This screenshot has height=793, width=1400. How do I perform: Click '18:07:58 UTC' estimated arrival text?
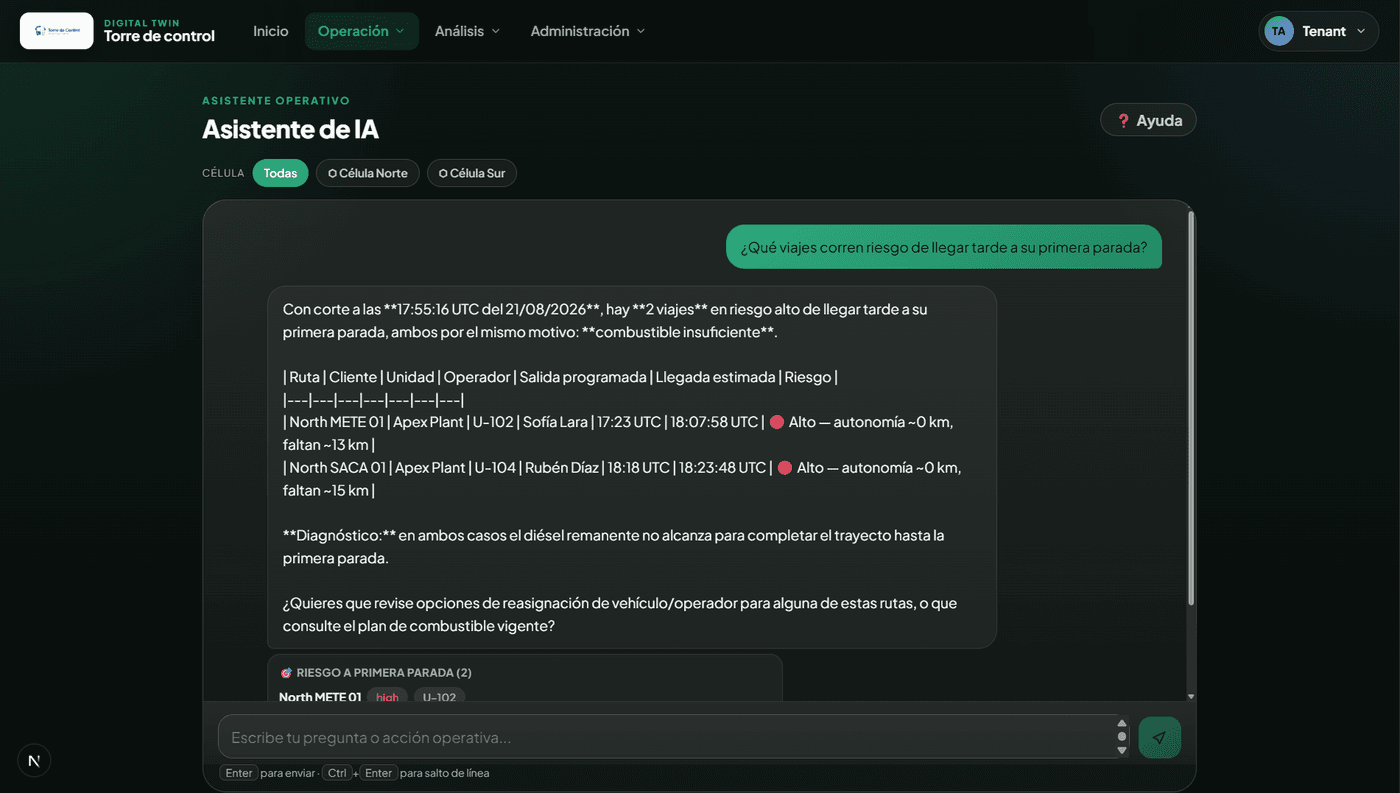(x=714, y=422)
